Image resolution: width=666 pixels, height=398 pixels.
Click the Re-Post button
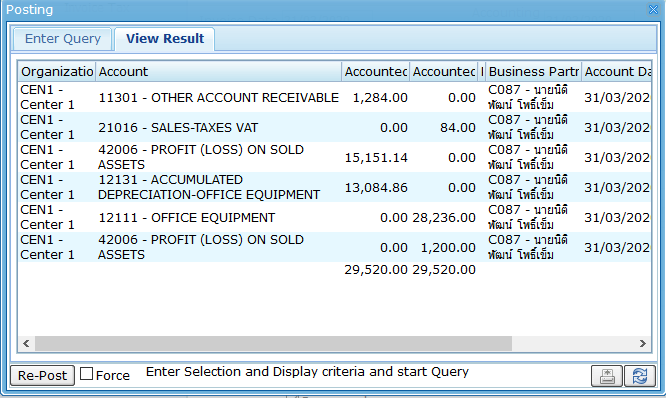42,375
